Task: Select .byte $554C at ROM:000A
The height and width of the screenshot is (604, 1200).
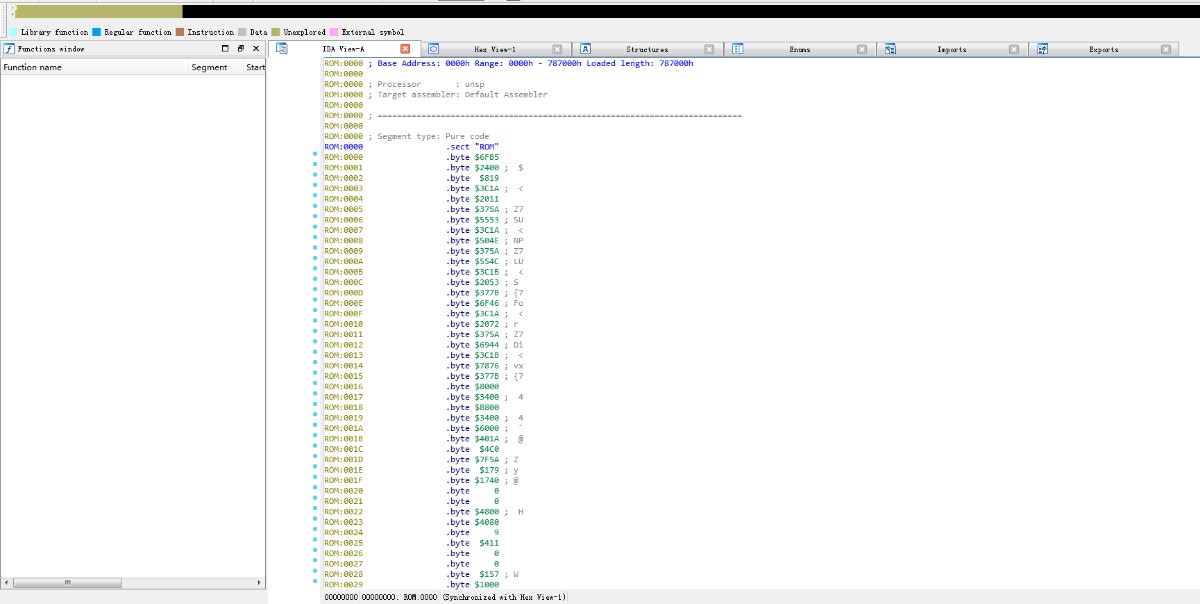Action: pos(473,261)
